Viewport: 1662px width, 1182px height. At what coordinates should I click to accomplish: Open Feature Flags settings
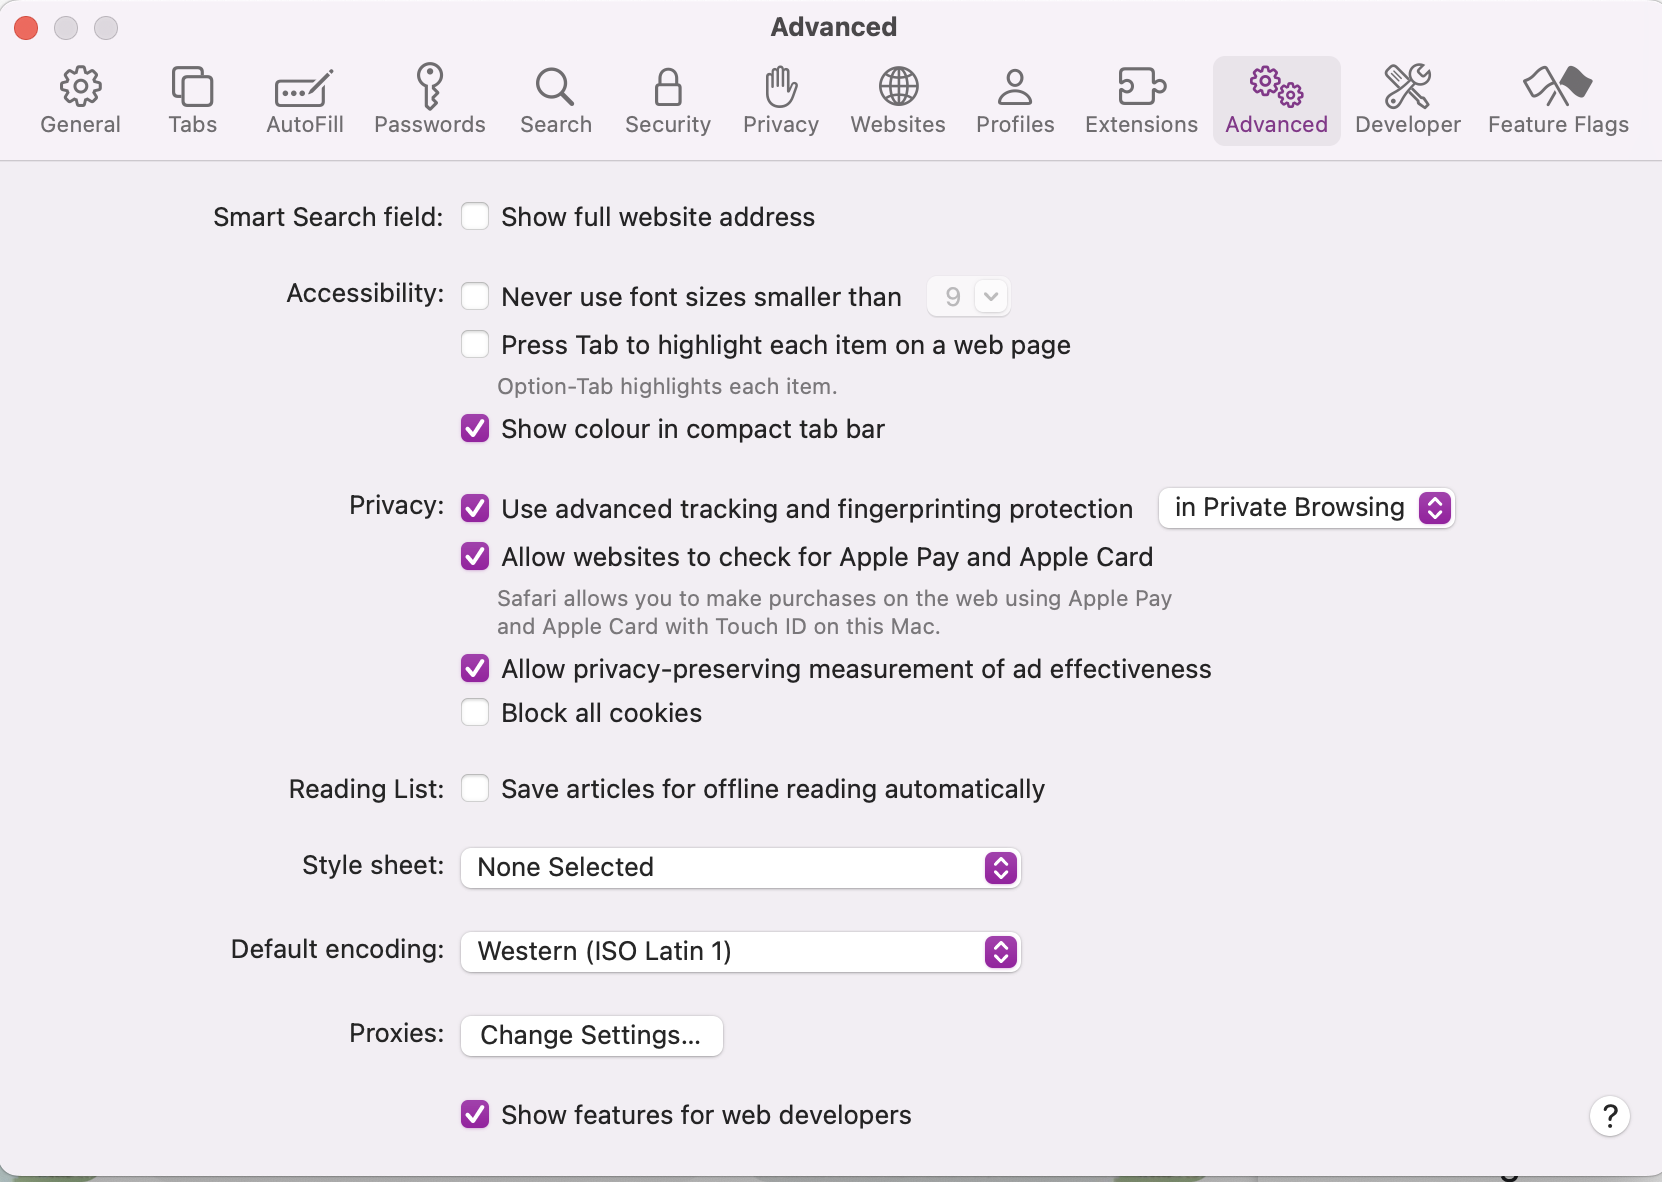click(1557, 100)
